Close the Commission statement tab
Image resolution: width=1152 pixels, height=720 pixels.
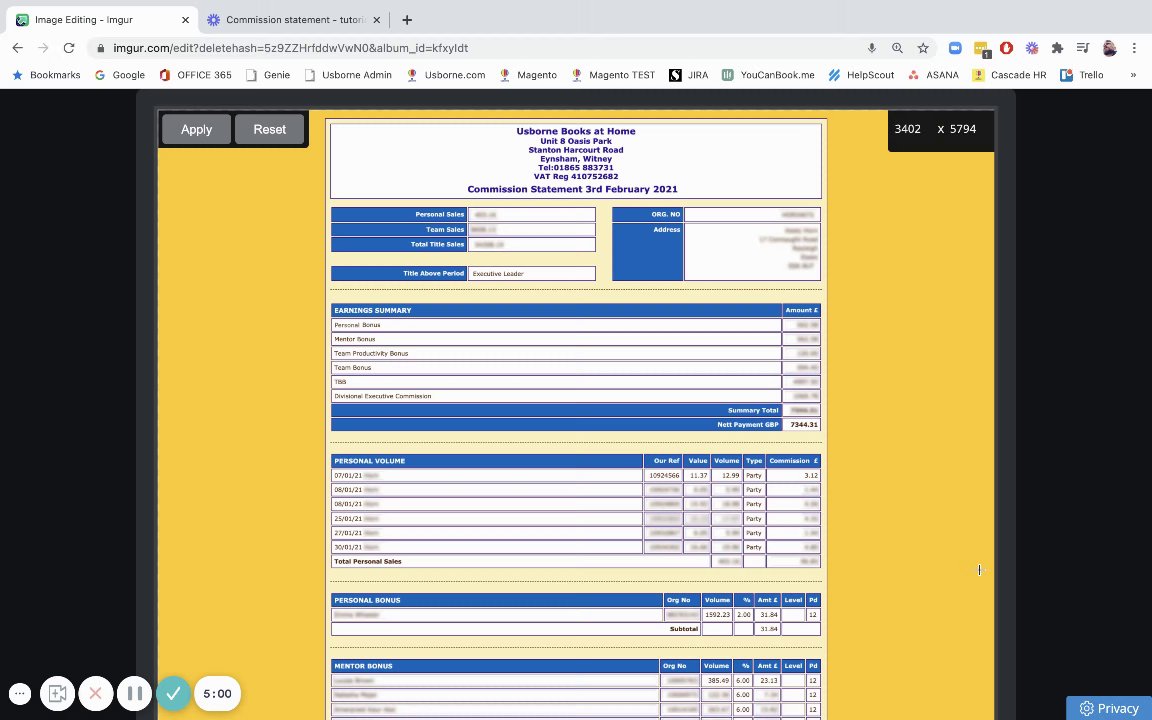(377, 20)
